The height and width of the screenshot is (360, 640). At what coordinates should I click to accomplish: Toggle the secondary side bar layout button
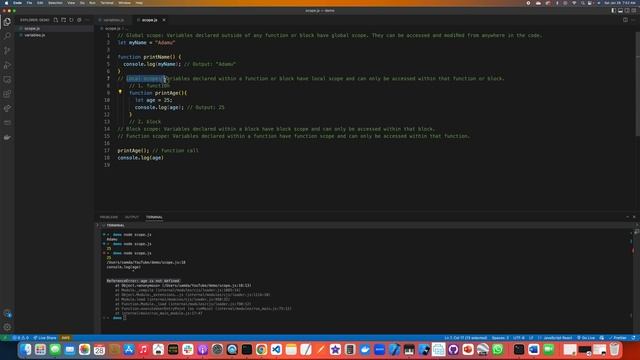coord(627,11)
